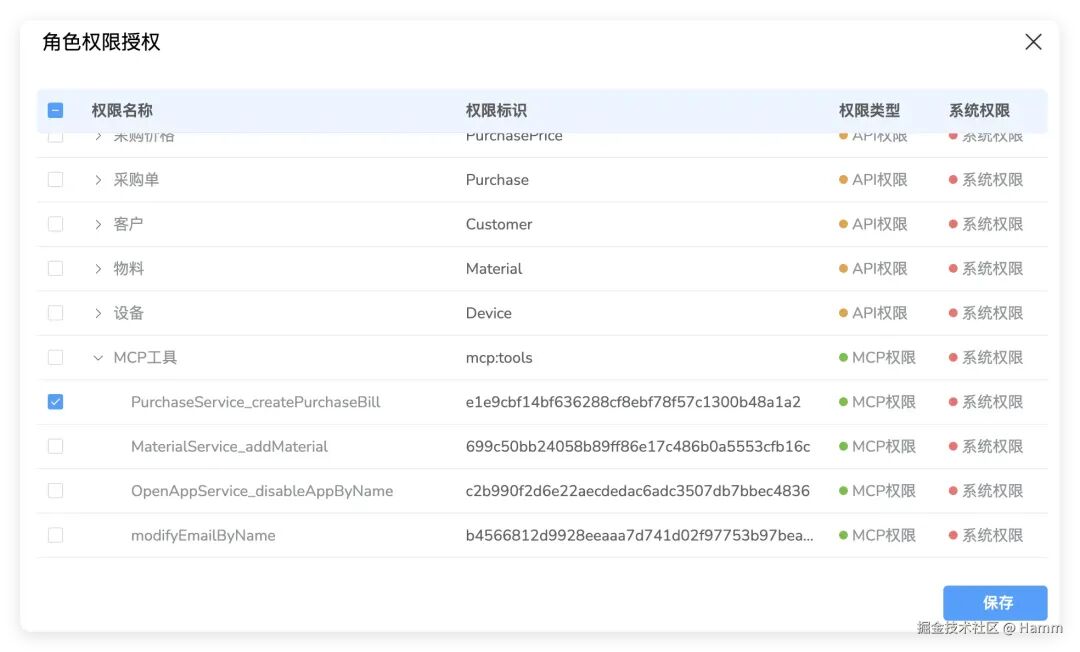Viewport: 1080px width, 652px height.
Task: Select the MCP工具 permission name
Action: point(145,358)
